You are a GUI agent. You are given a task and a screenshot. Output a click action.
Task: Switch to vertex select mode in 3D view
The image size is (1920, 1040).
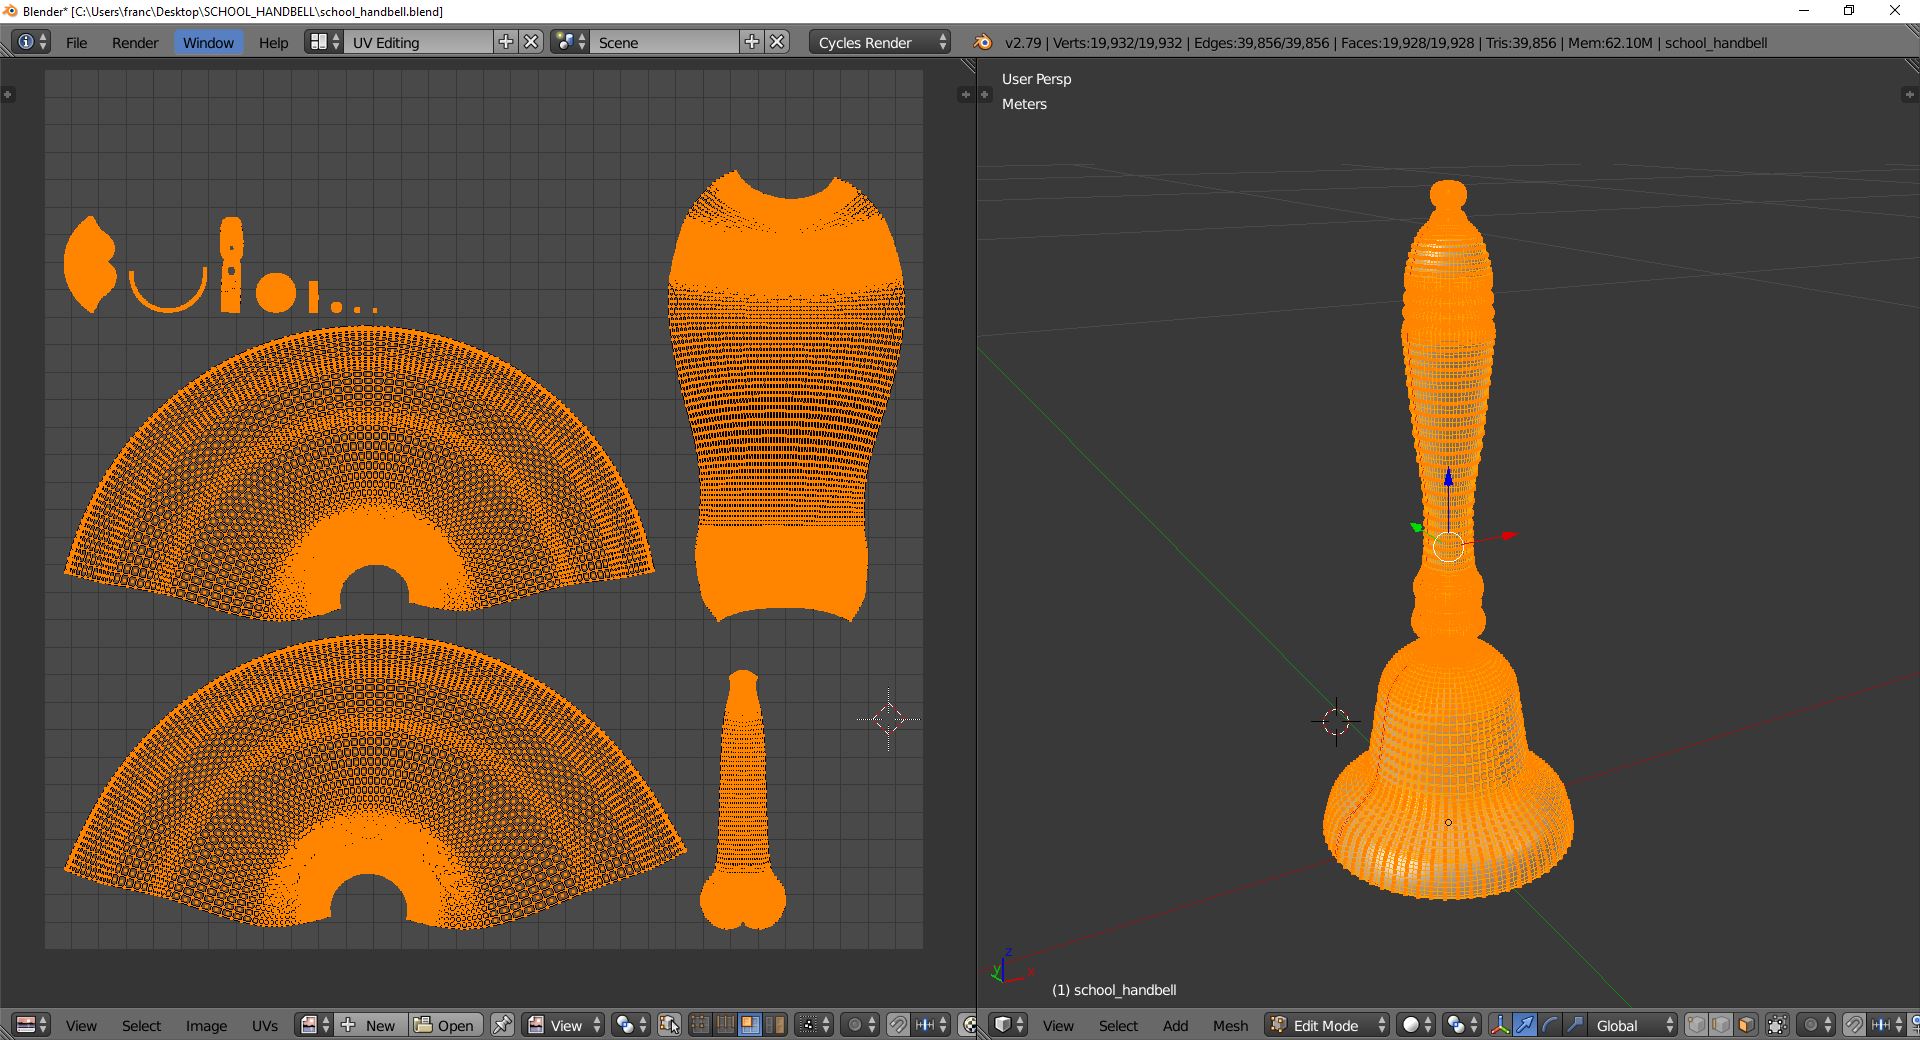click(x=1696, y=1025)
